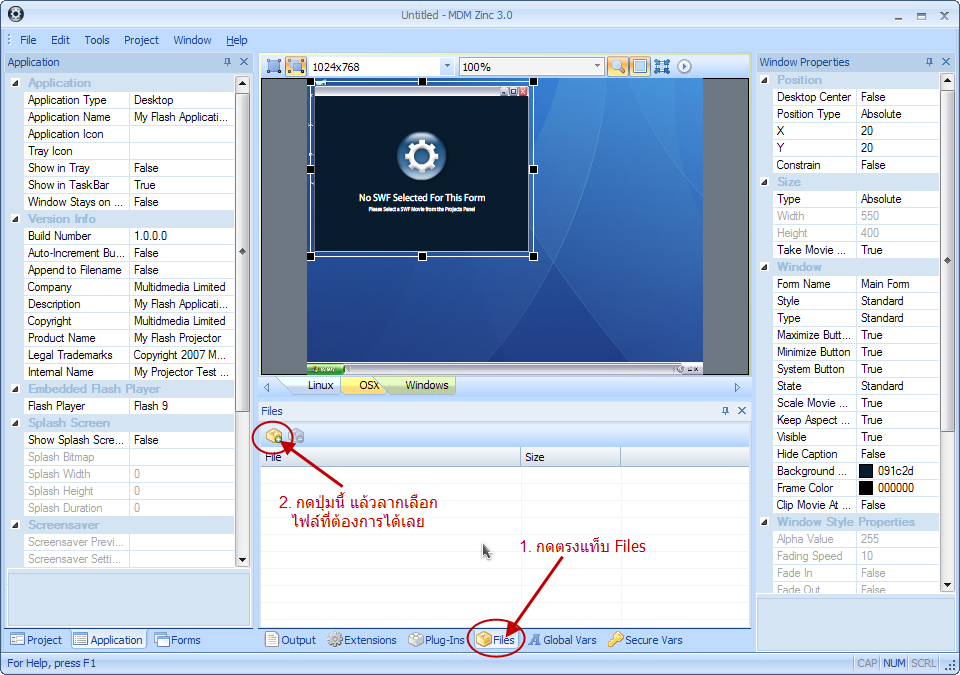Collapse the Application property section
The width and height of the screenshot is (960, 675).
pos(16,83)
